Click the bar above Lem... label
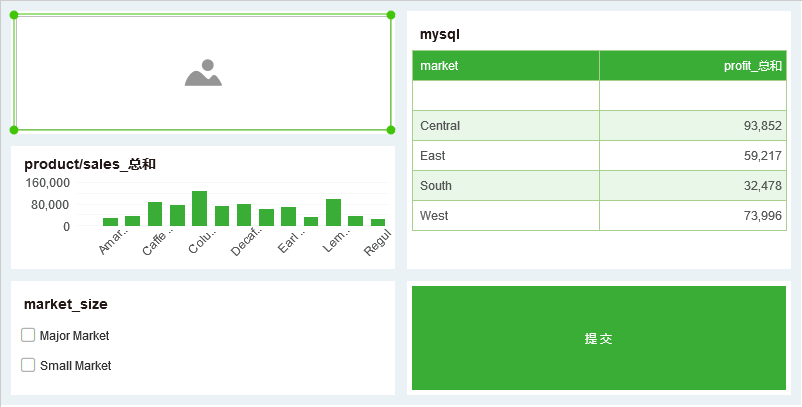This screenshot has height=407, width=802. pos(333,212)
